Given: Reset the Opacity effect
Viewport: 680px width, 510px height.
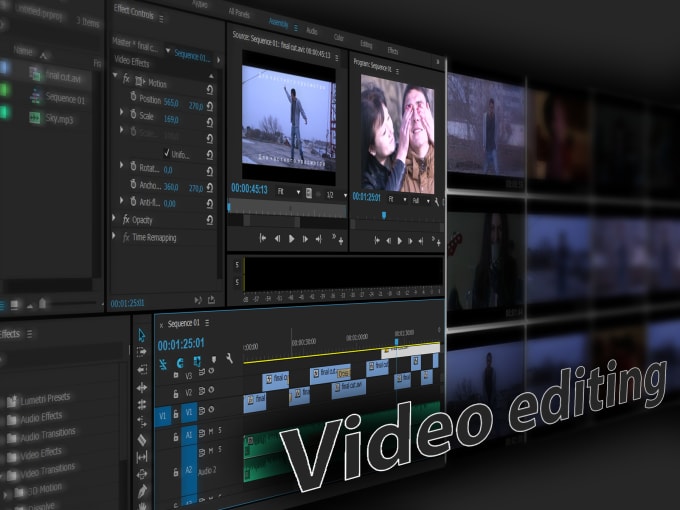Looking at the screenshot, I should tap(210, 220).
